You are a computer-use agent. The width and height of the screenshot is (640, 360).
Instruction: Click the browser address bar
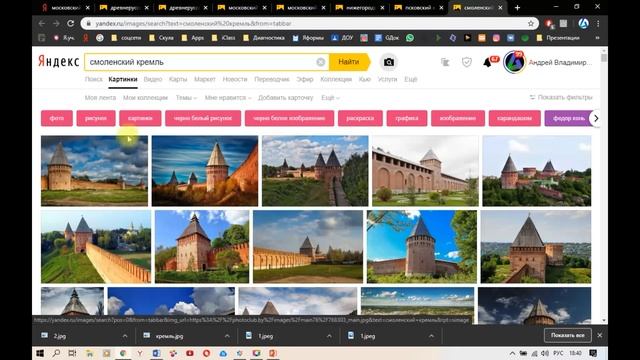pyautogui.click(x=308, y=24)
